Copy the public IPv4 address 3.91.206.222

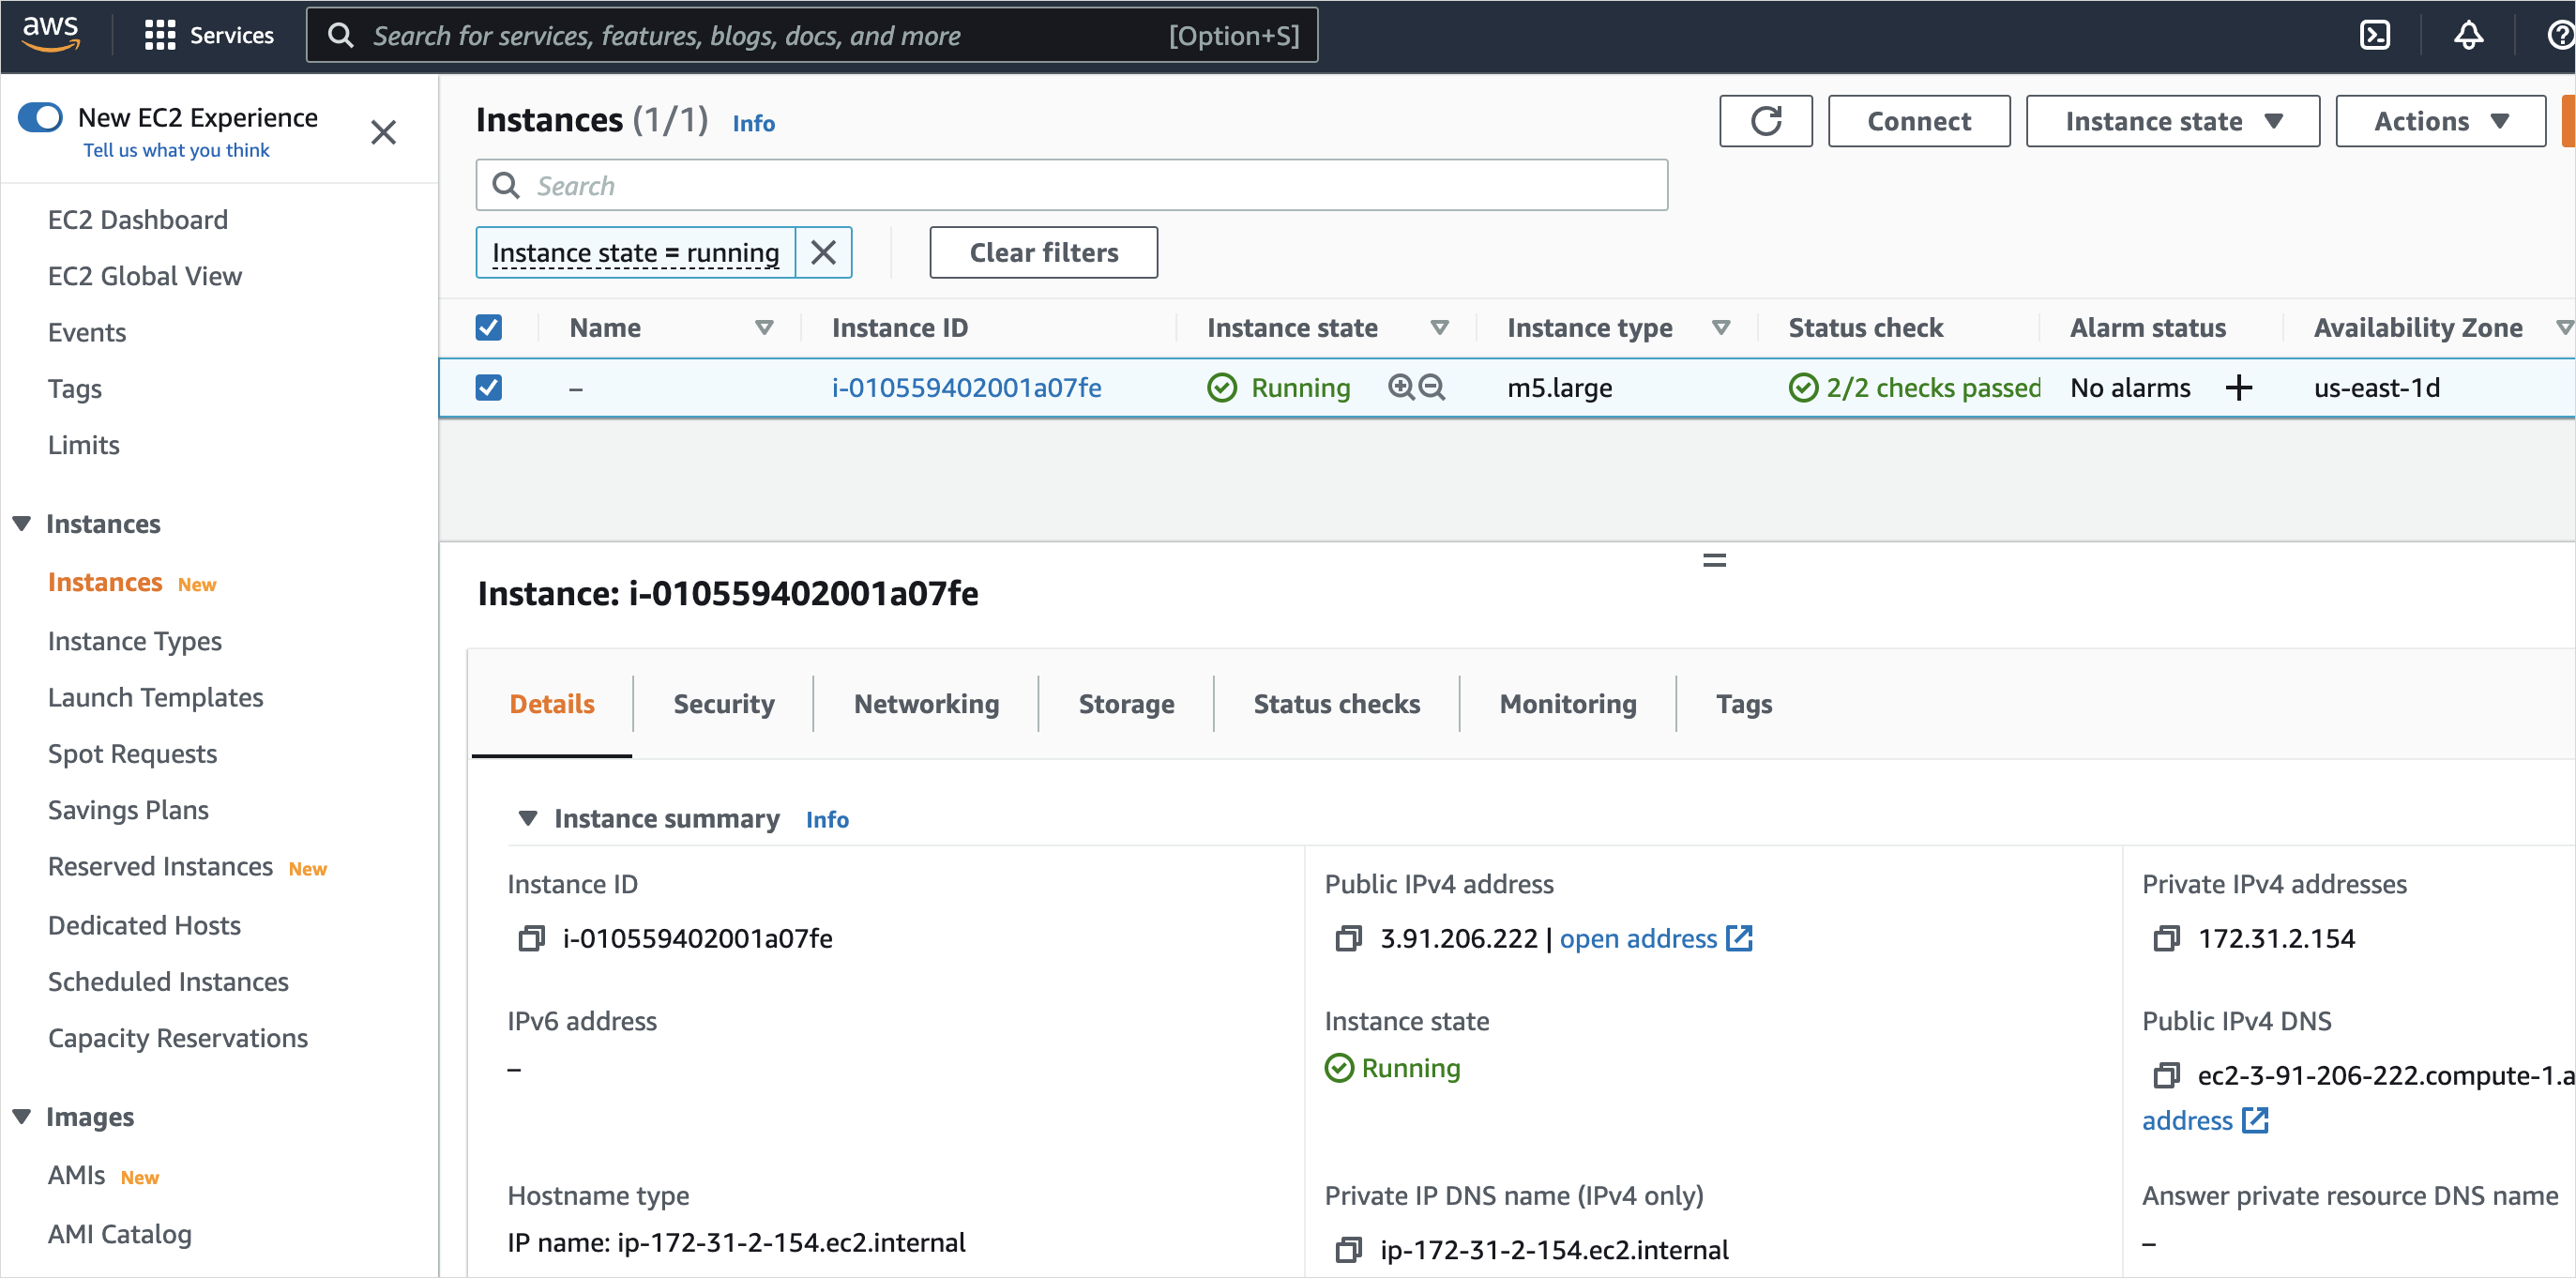coord(1348,938)
